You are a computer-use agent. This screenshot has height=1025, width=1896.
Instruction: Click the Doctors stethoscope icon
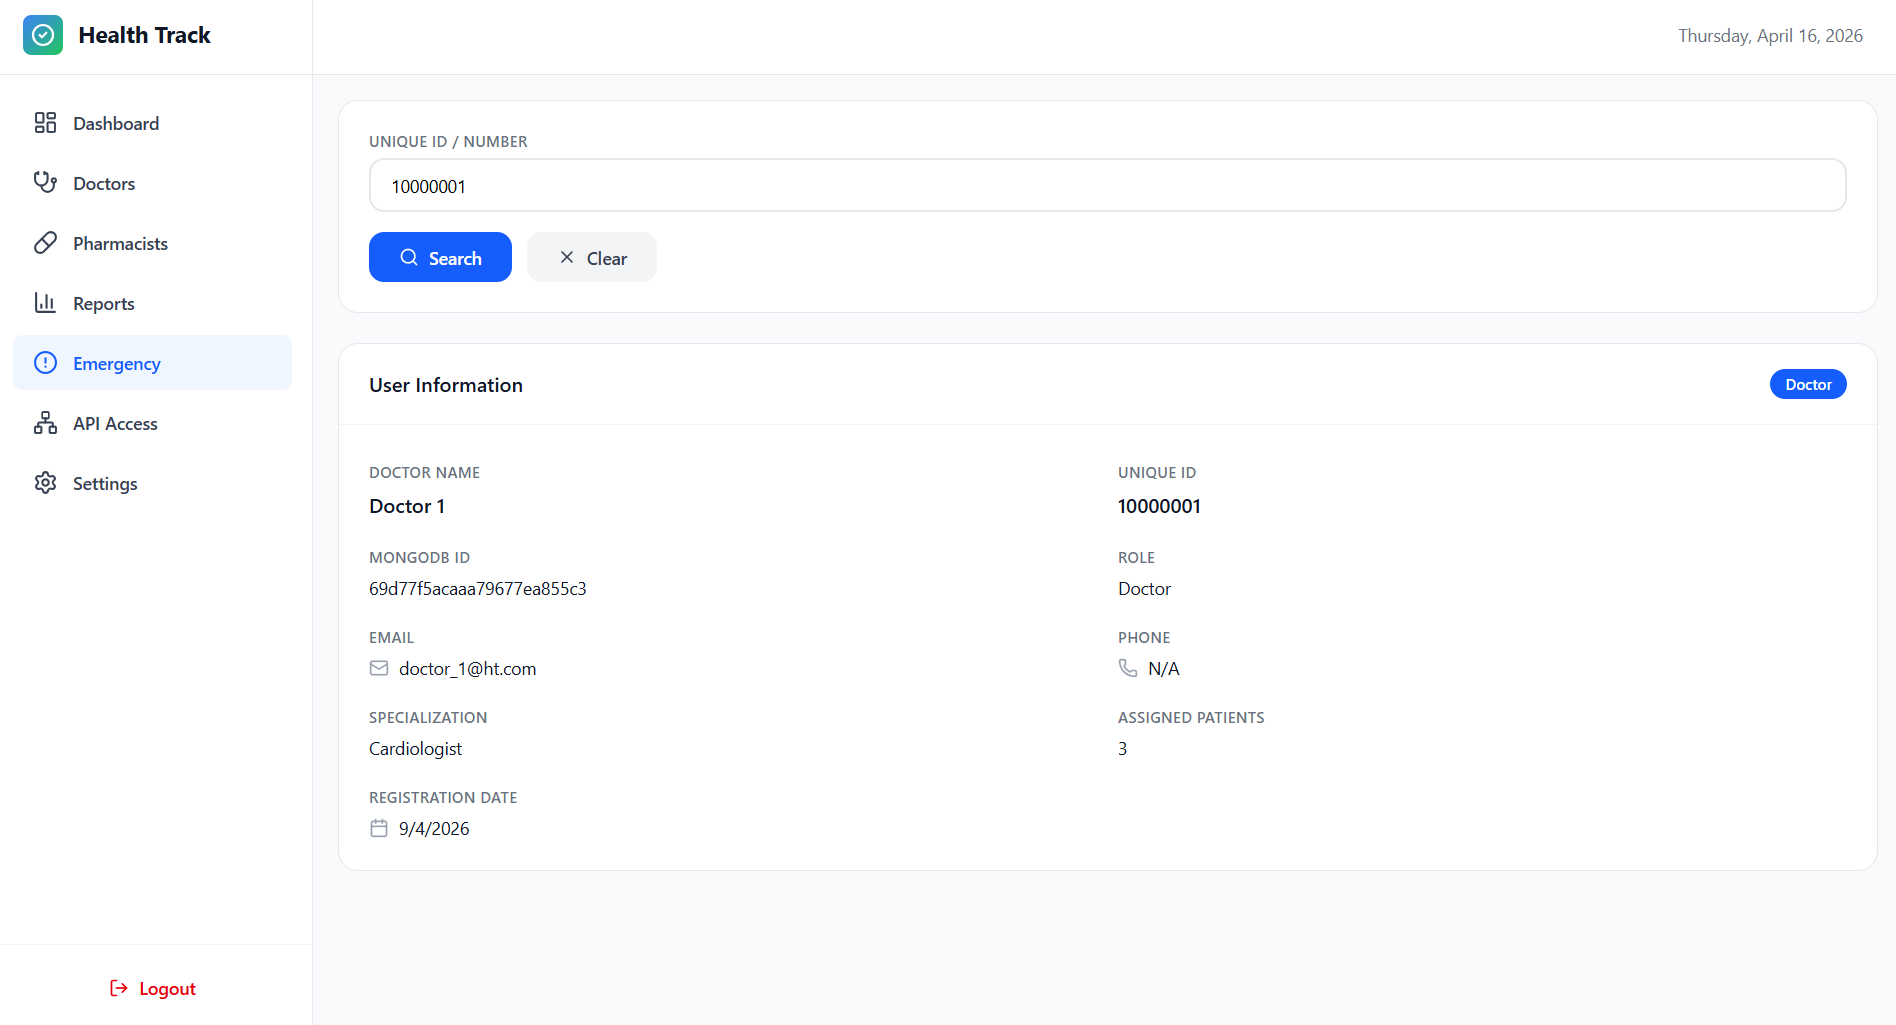pos(45,182)
